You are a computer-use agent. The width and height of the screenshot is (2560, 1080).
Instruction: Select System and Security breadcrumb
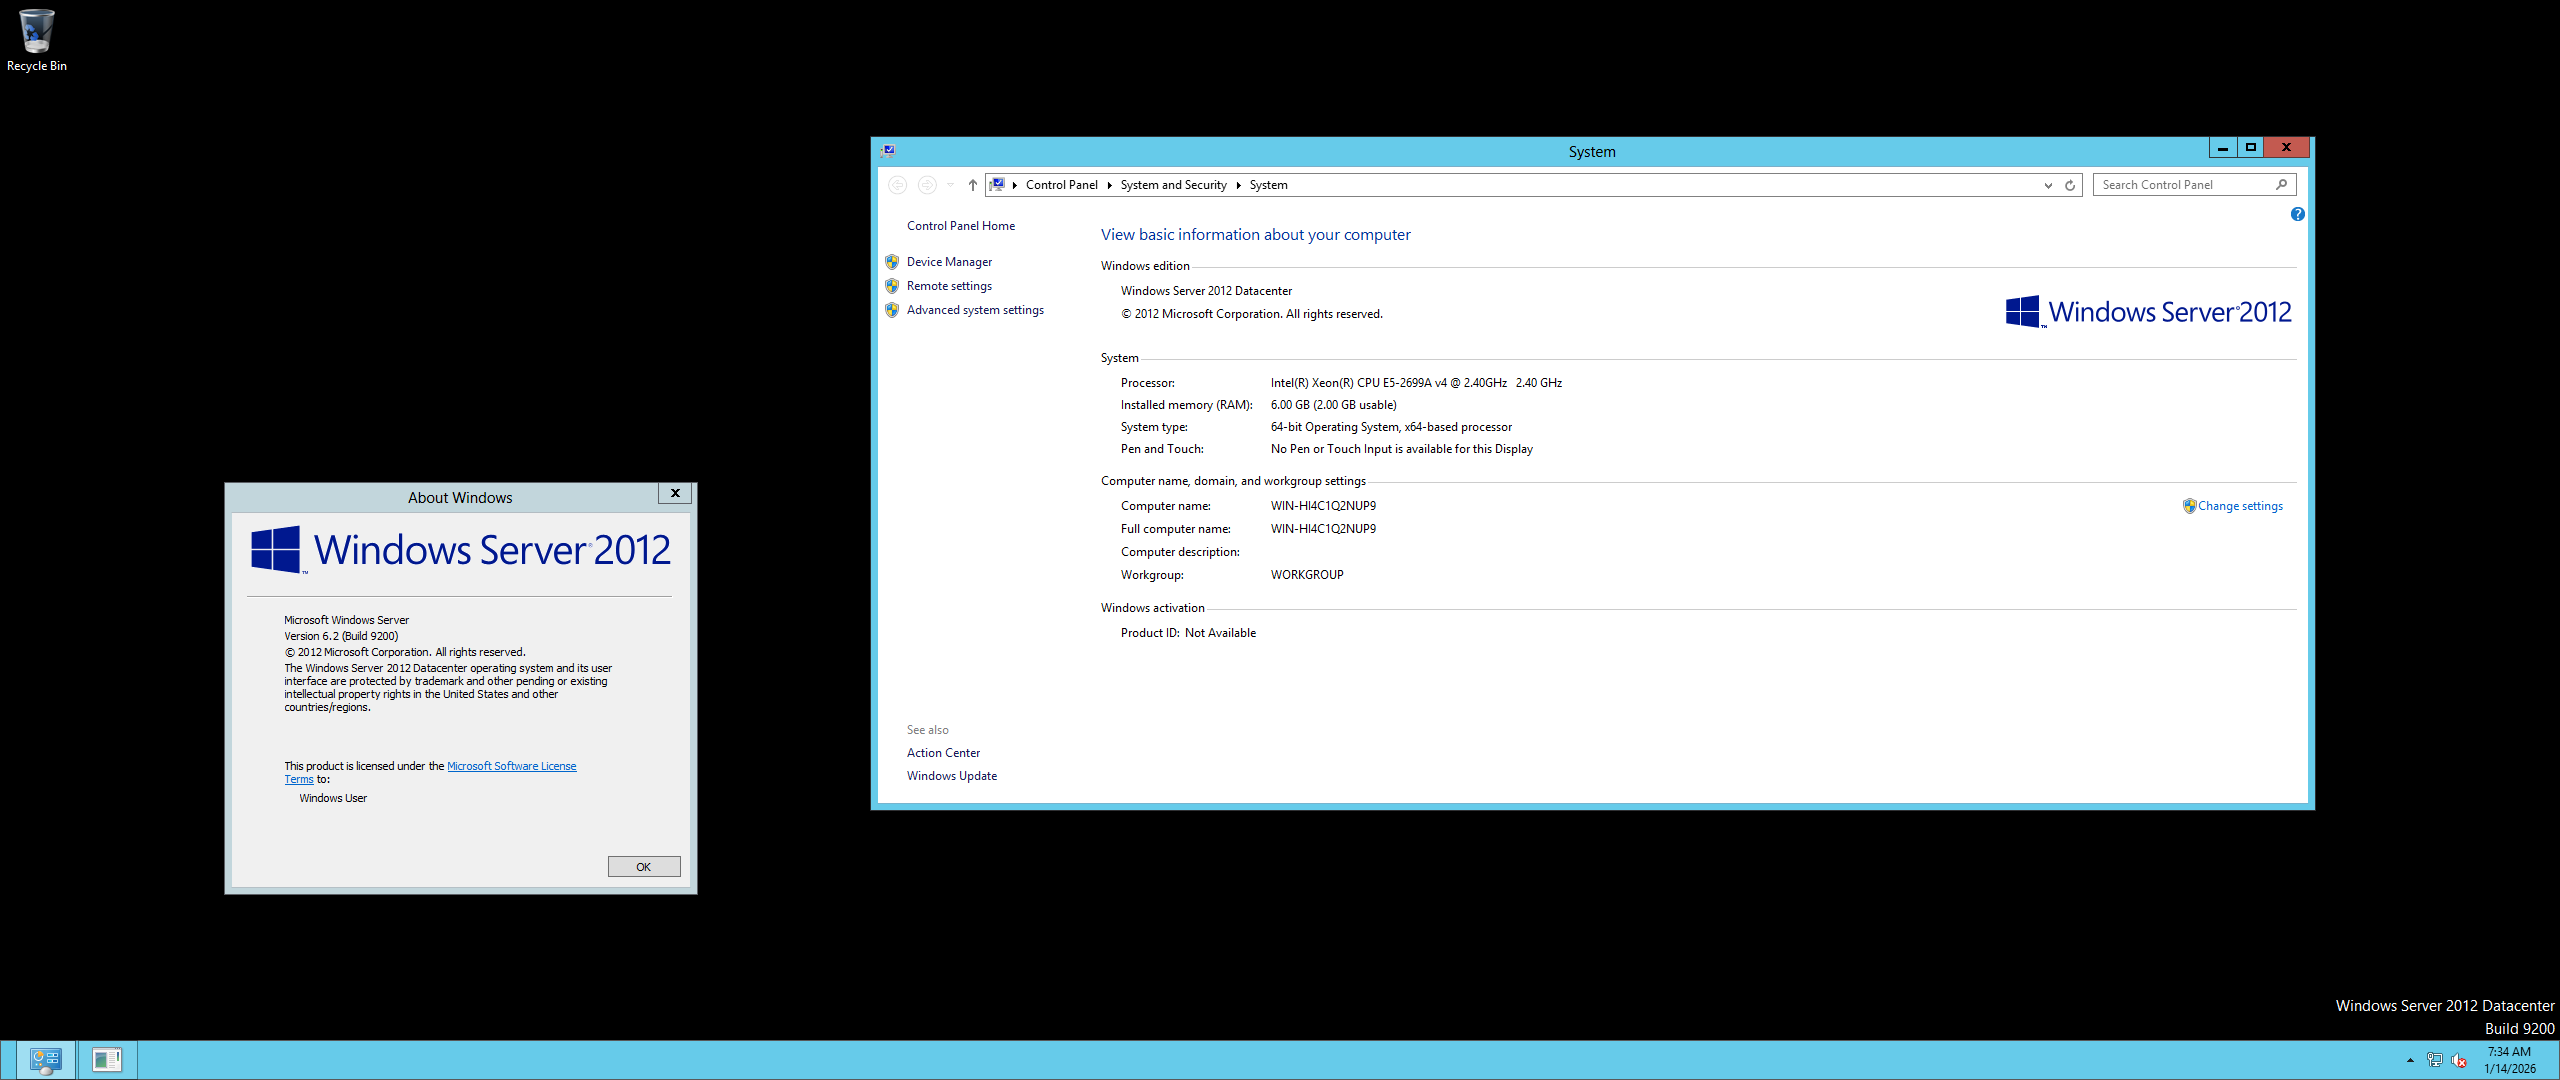point(1173,185)
